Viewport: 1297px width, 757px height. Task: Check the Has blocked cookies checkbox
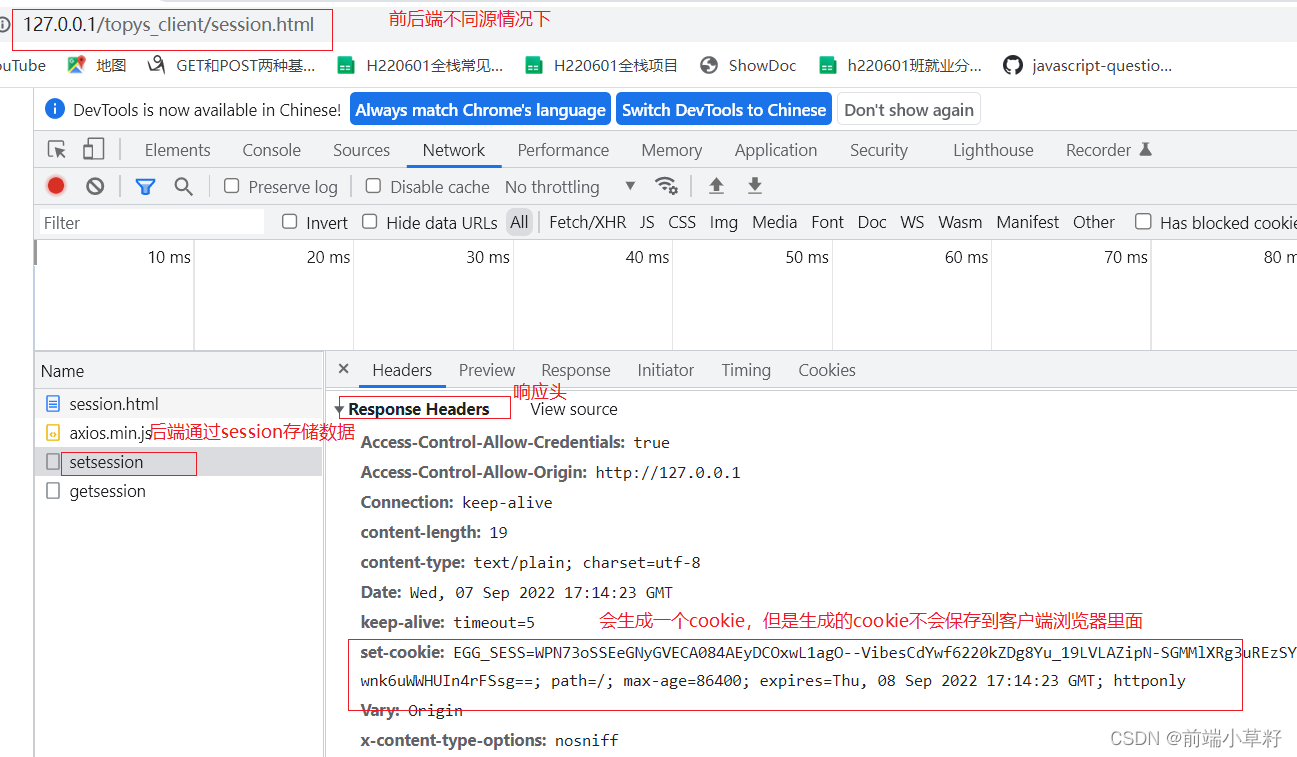(1143, 222)
